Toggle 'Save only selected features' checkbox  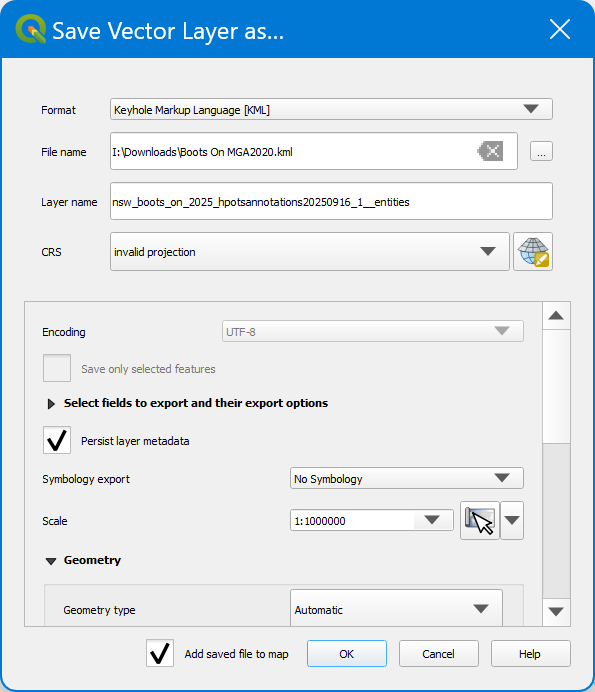[57, 368]
